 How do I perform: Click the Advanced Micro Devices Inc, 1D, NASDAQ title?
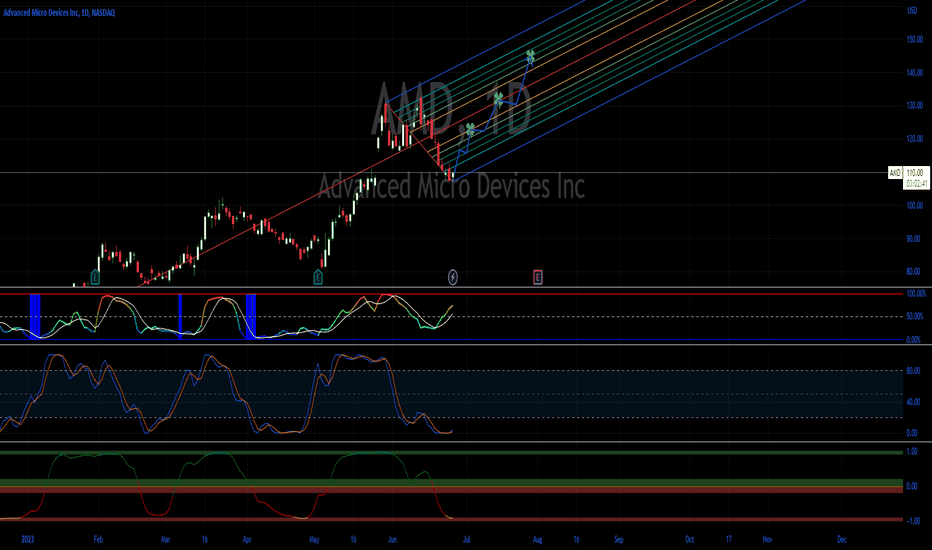(59, 12)
